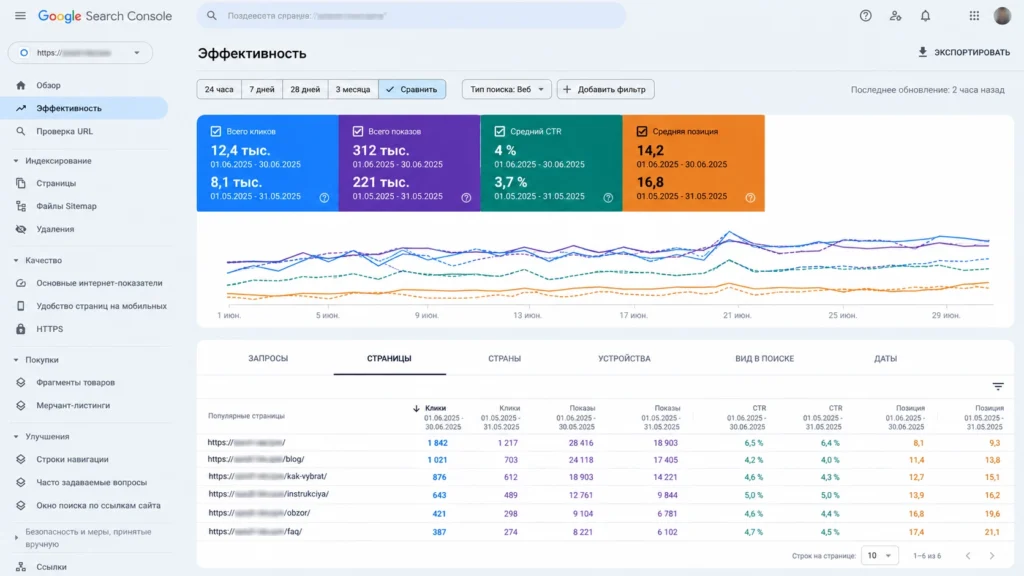Open the hamburger main menu
Viewport: 1024px width, 576px height.
pyautogui.click(x=20, y=16)
